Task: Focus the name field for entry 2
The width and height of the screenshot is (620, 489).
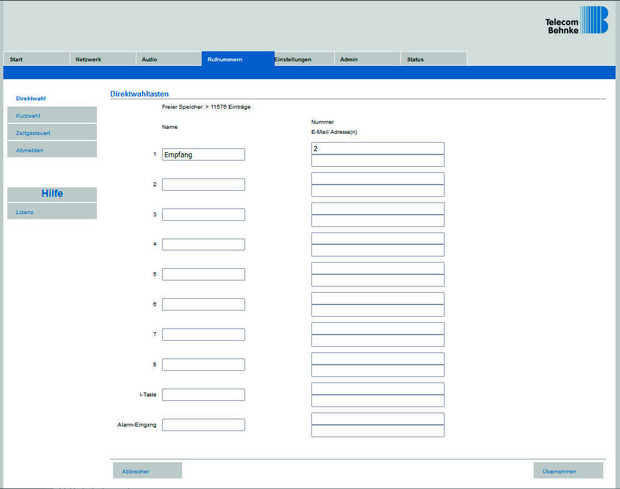Action: tap(203, 185)
